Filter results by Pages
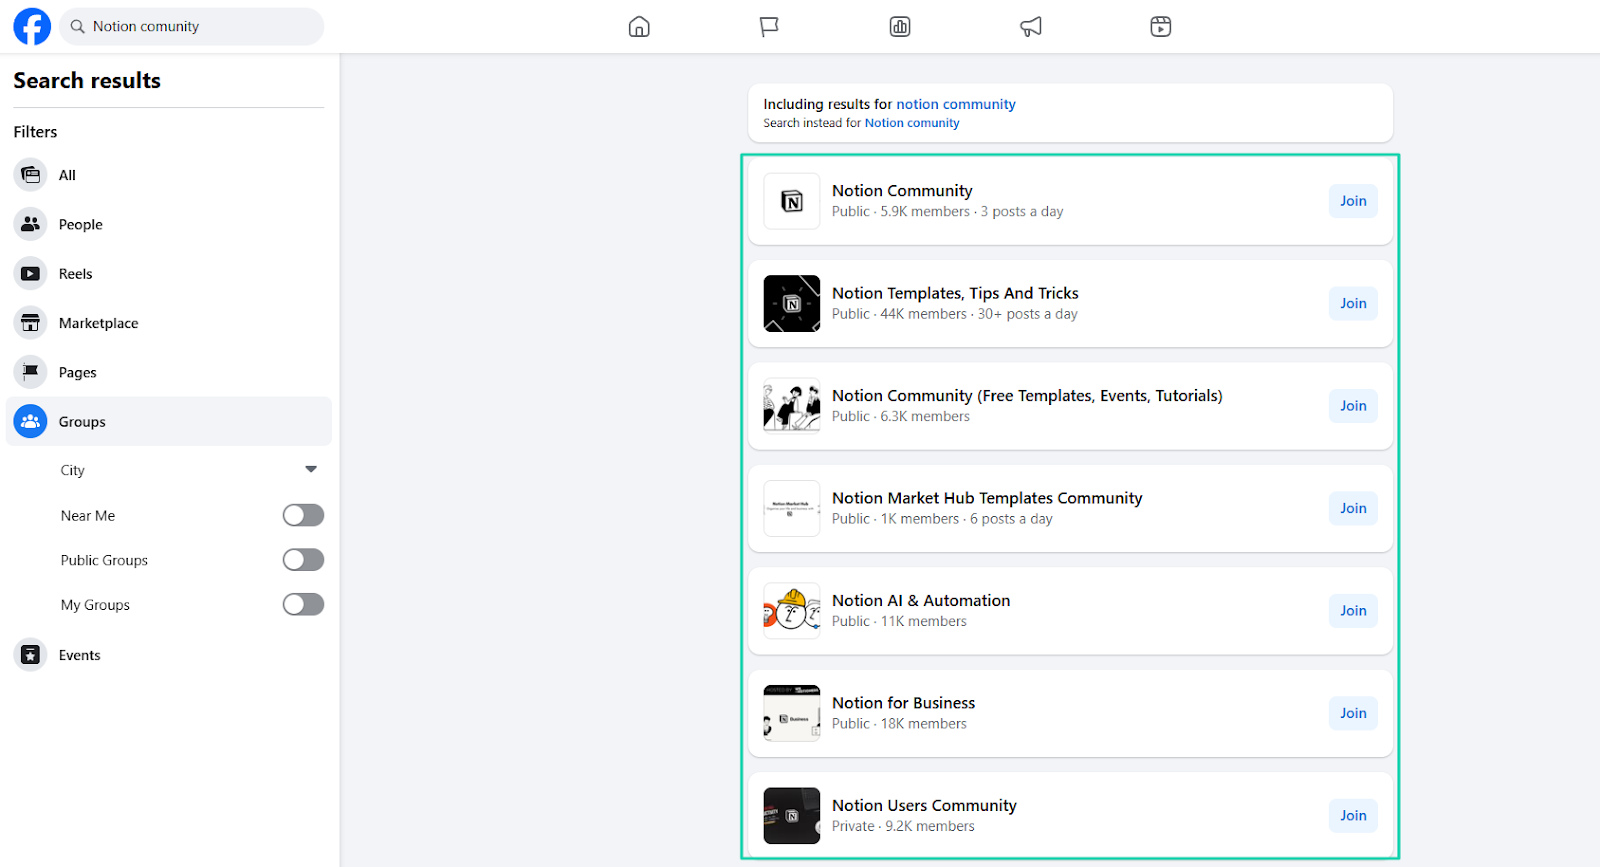This screenshot has height=867, width=1600. tap(77, 372)
